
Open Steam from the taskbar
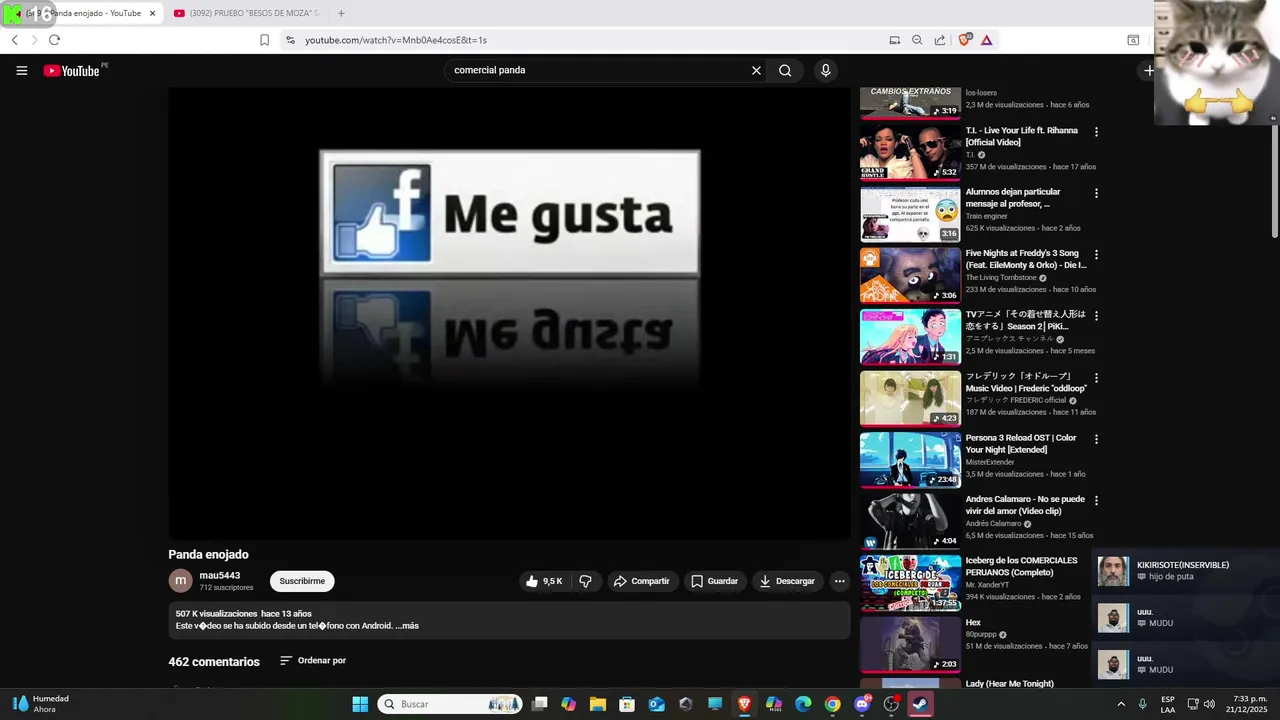pyautogui.click(x=920, y=704)
